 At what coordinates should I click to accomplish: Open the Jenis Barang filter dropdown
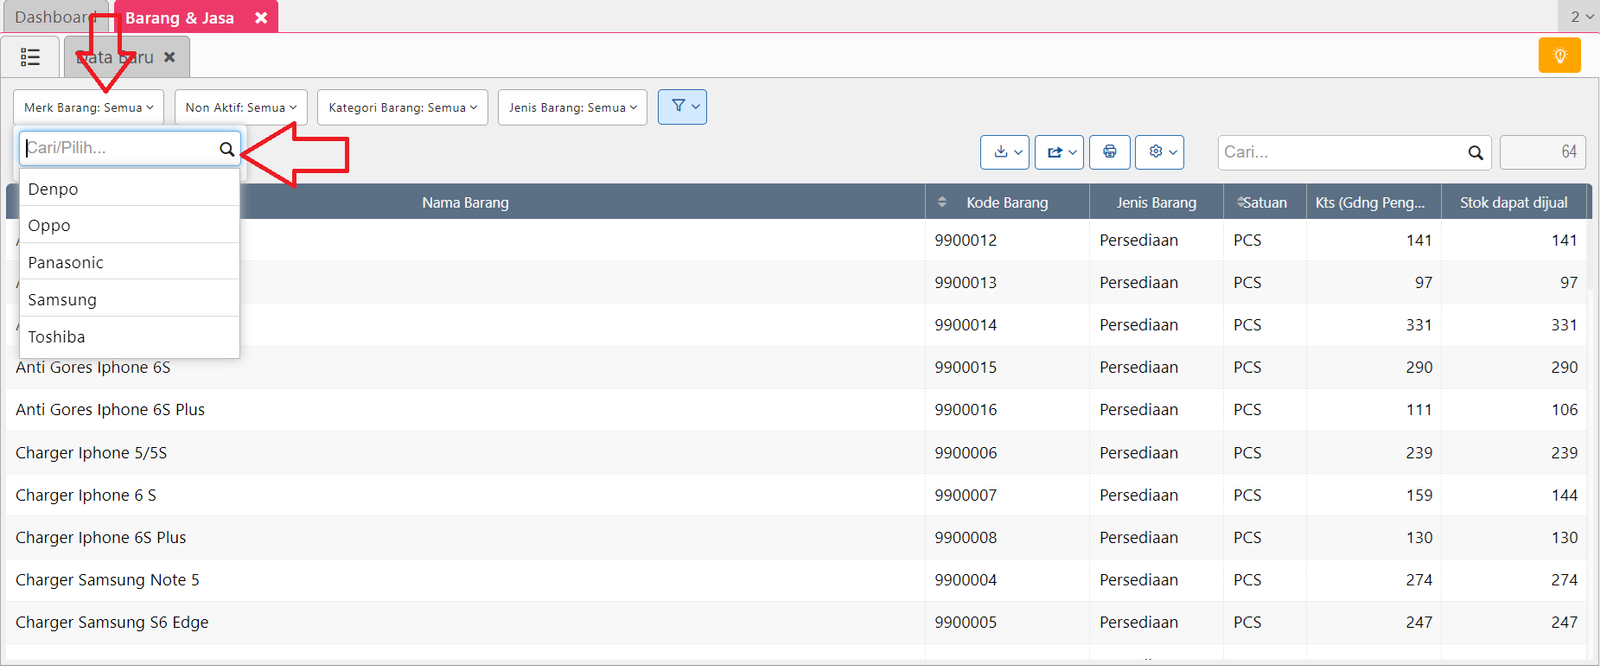pyautogui.click(x=572, y=107)
